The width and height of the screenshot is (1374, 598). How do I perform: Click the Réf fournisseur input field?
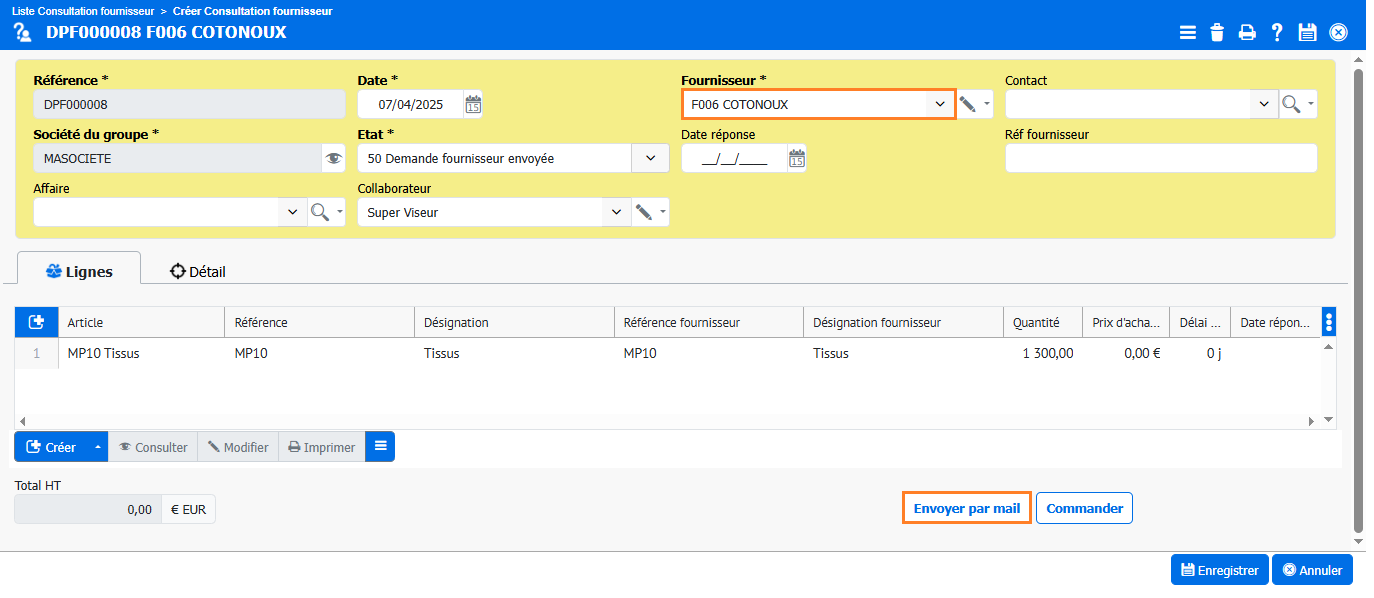coord(1160,158)
